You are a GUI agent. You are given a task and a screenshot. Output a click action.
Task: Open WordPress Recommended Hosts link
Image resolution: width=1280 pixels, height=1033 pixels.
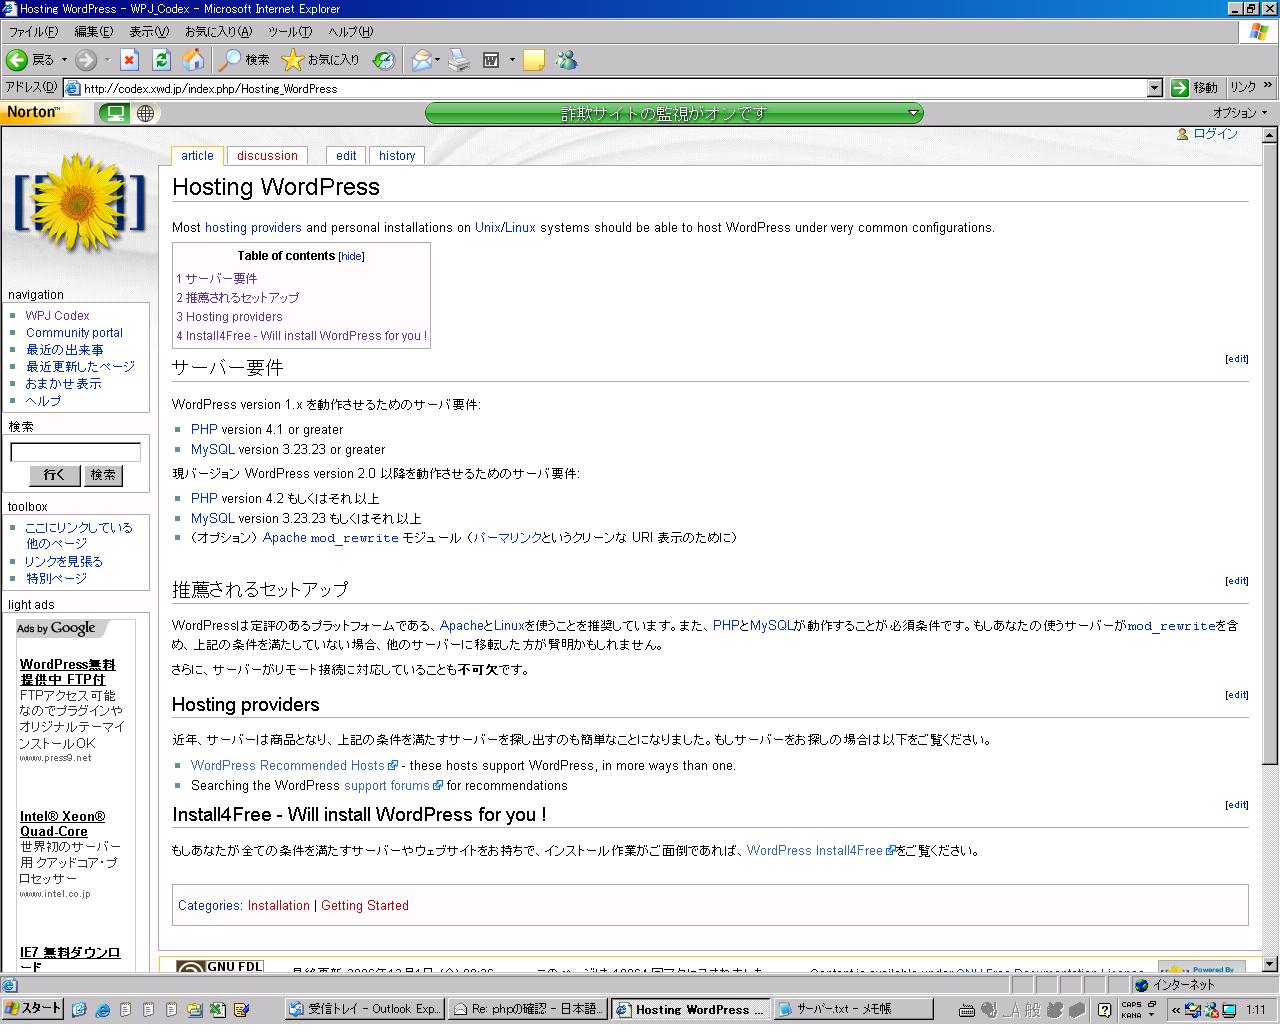pyautogui.click(x=288, y=766)
